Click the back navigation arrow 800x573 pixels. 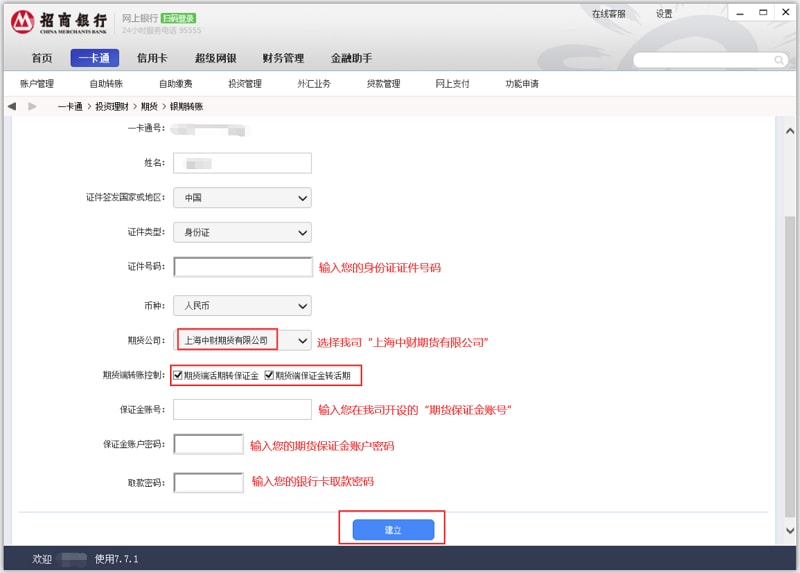point(12,106)
